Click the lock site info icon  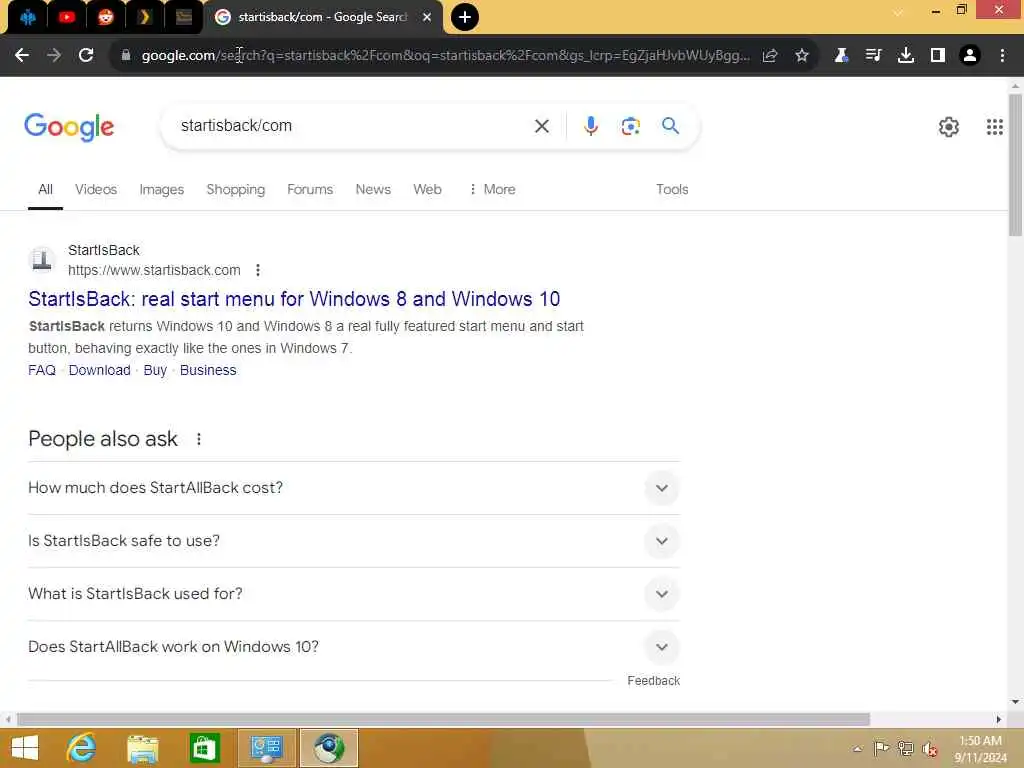click(126, 56)
